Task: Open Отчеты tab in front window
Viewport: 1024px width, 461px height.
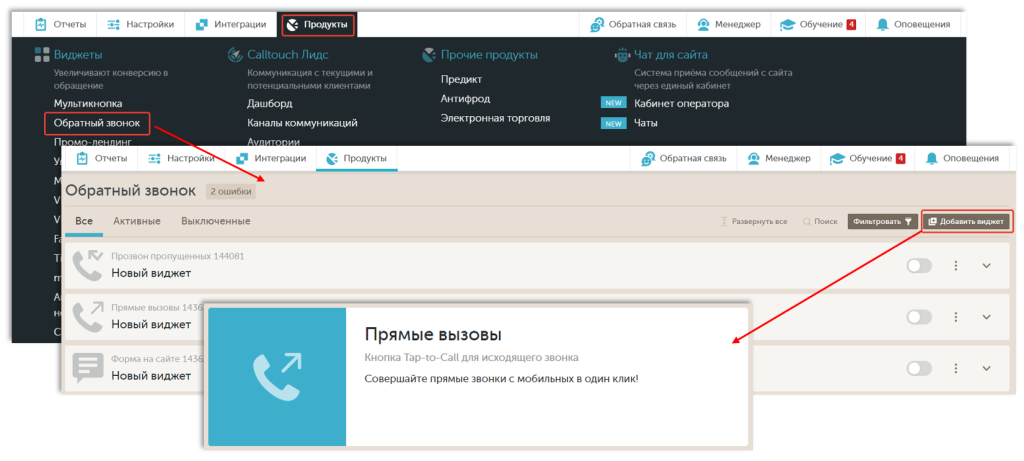Action: pyautogui.click(x=101, y=158)
